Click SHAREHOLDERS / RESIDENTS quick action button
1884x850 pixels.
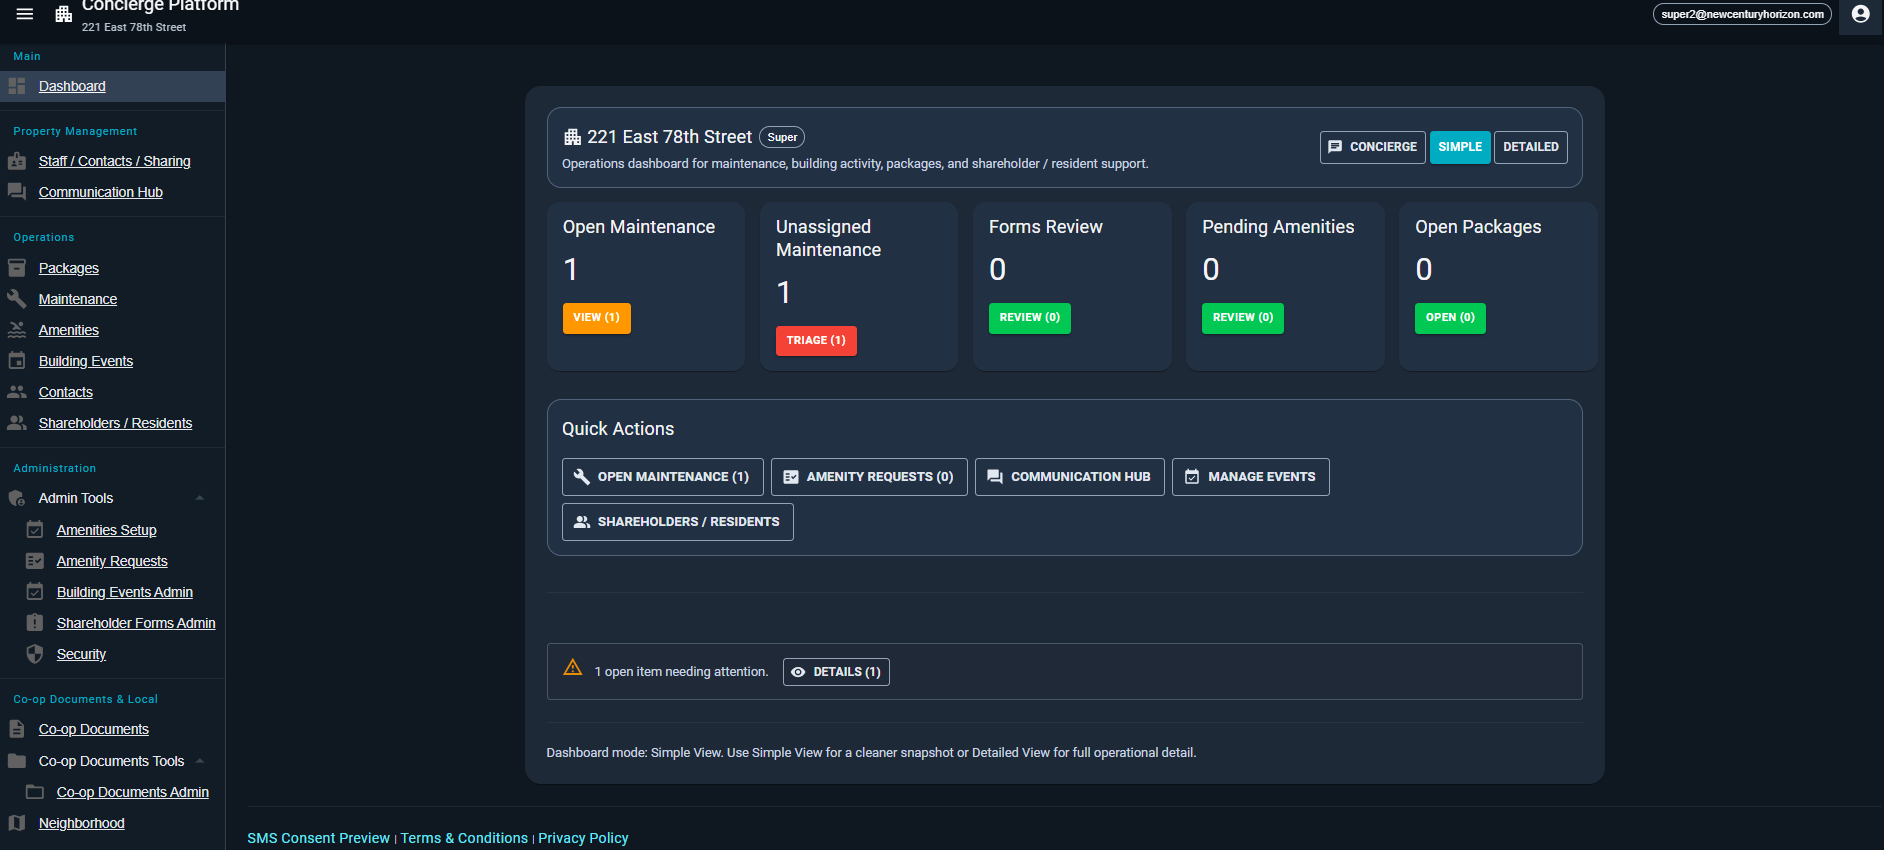click(678, 522)
